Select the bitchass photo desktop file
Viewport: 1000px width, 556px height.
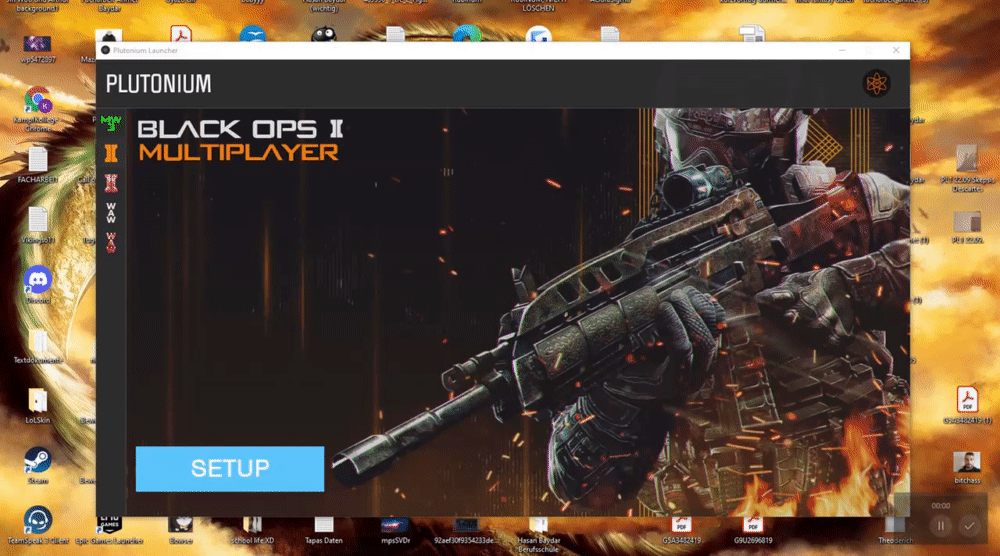[967, 467]
